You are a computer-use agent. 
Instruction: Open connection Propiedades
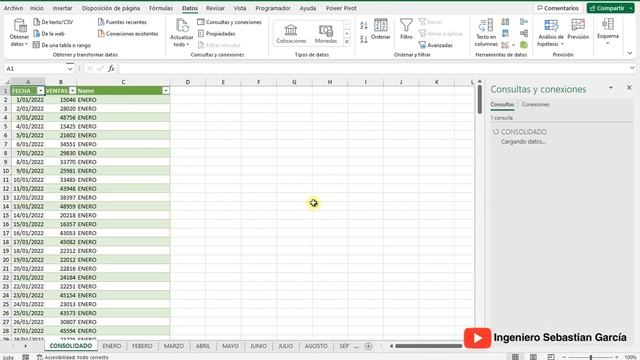tap(216, 33)
